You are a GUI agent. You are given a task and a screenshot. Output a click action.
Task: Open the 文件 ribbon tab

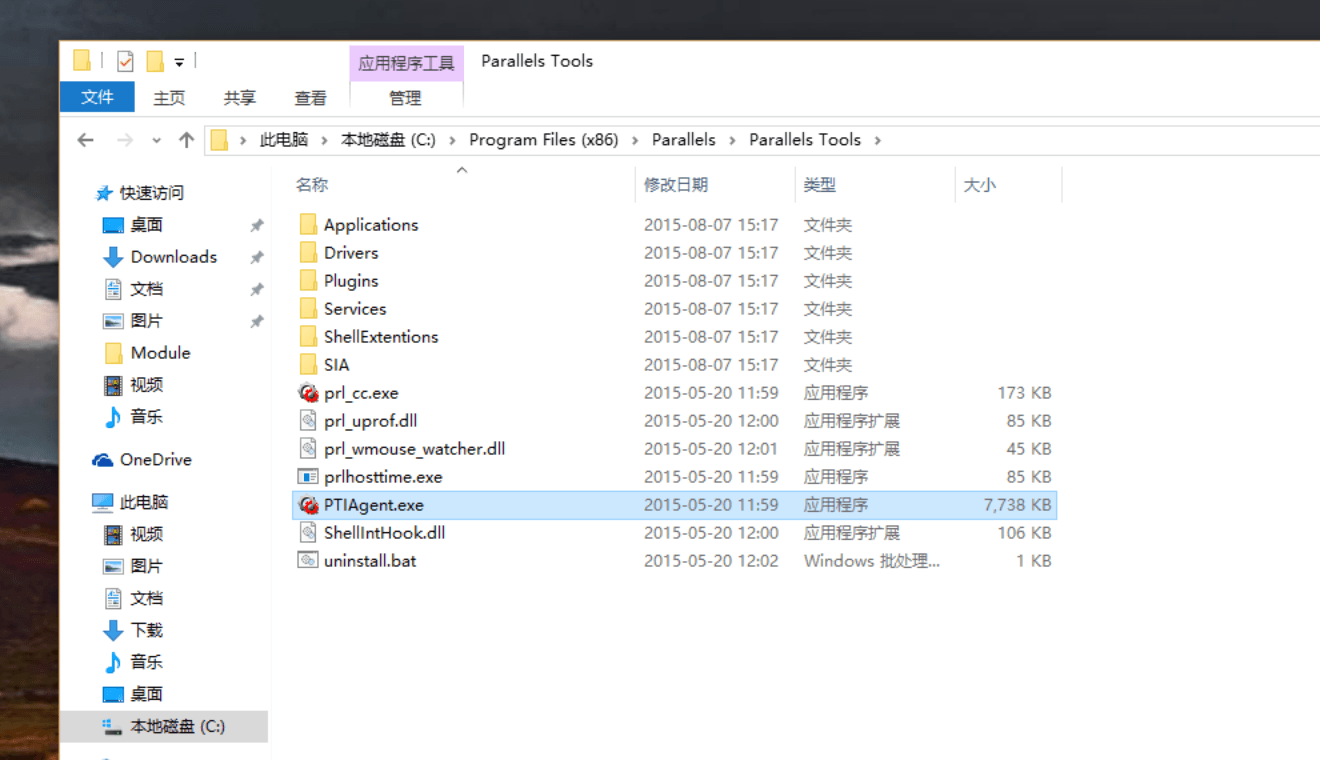[97, 97]
